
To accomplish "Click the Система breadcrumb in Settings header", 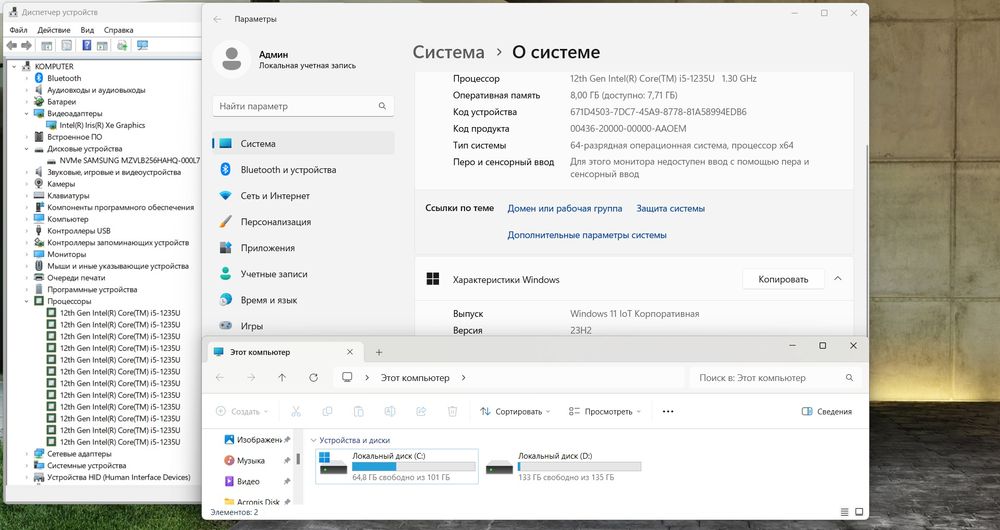I will pyautogui.click(x=448, y=52).
